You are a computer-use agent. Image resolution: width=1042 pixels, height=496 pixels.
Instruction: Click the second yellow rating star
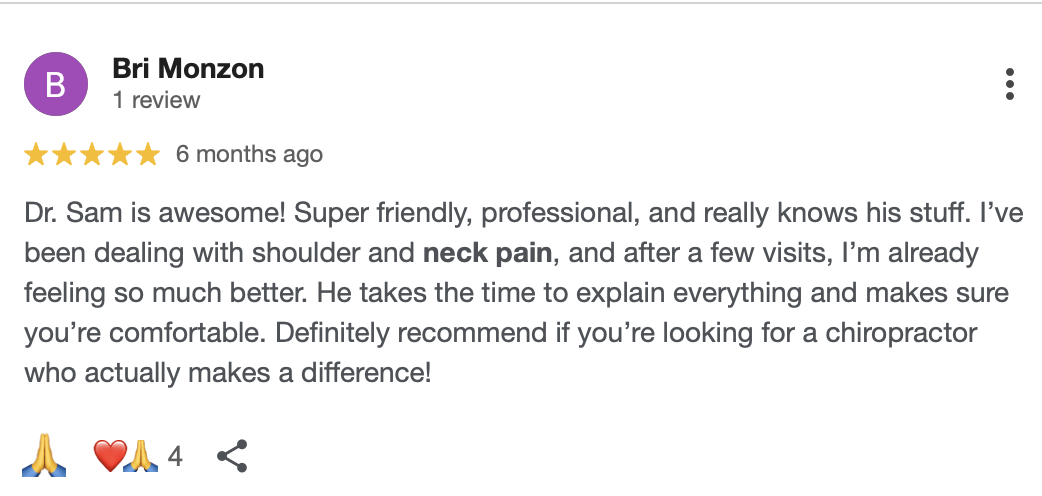click(x=64, y=154)
